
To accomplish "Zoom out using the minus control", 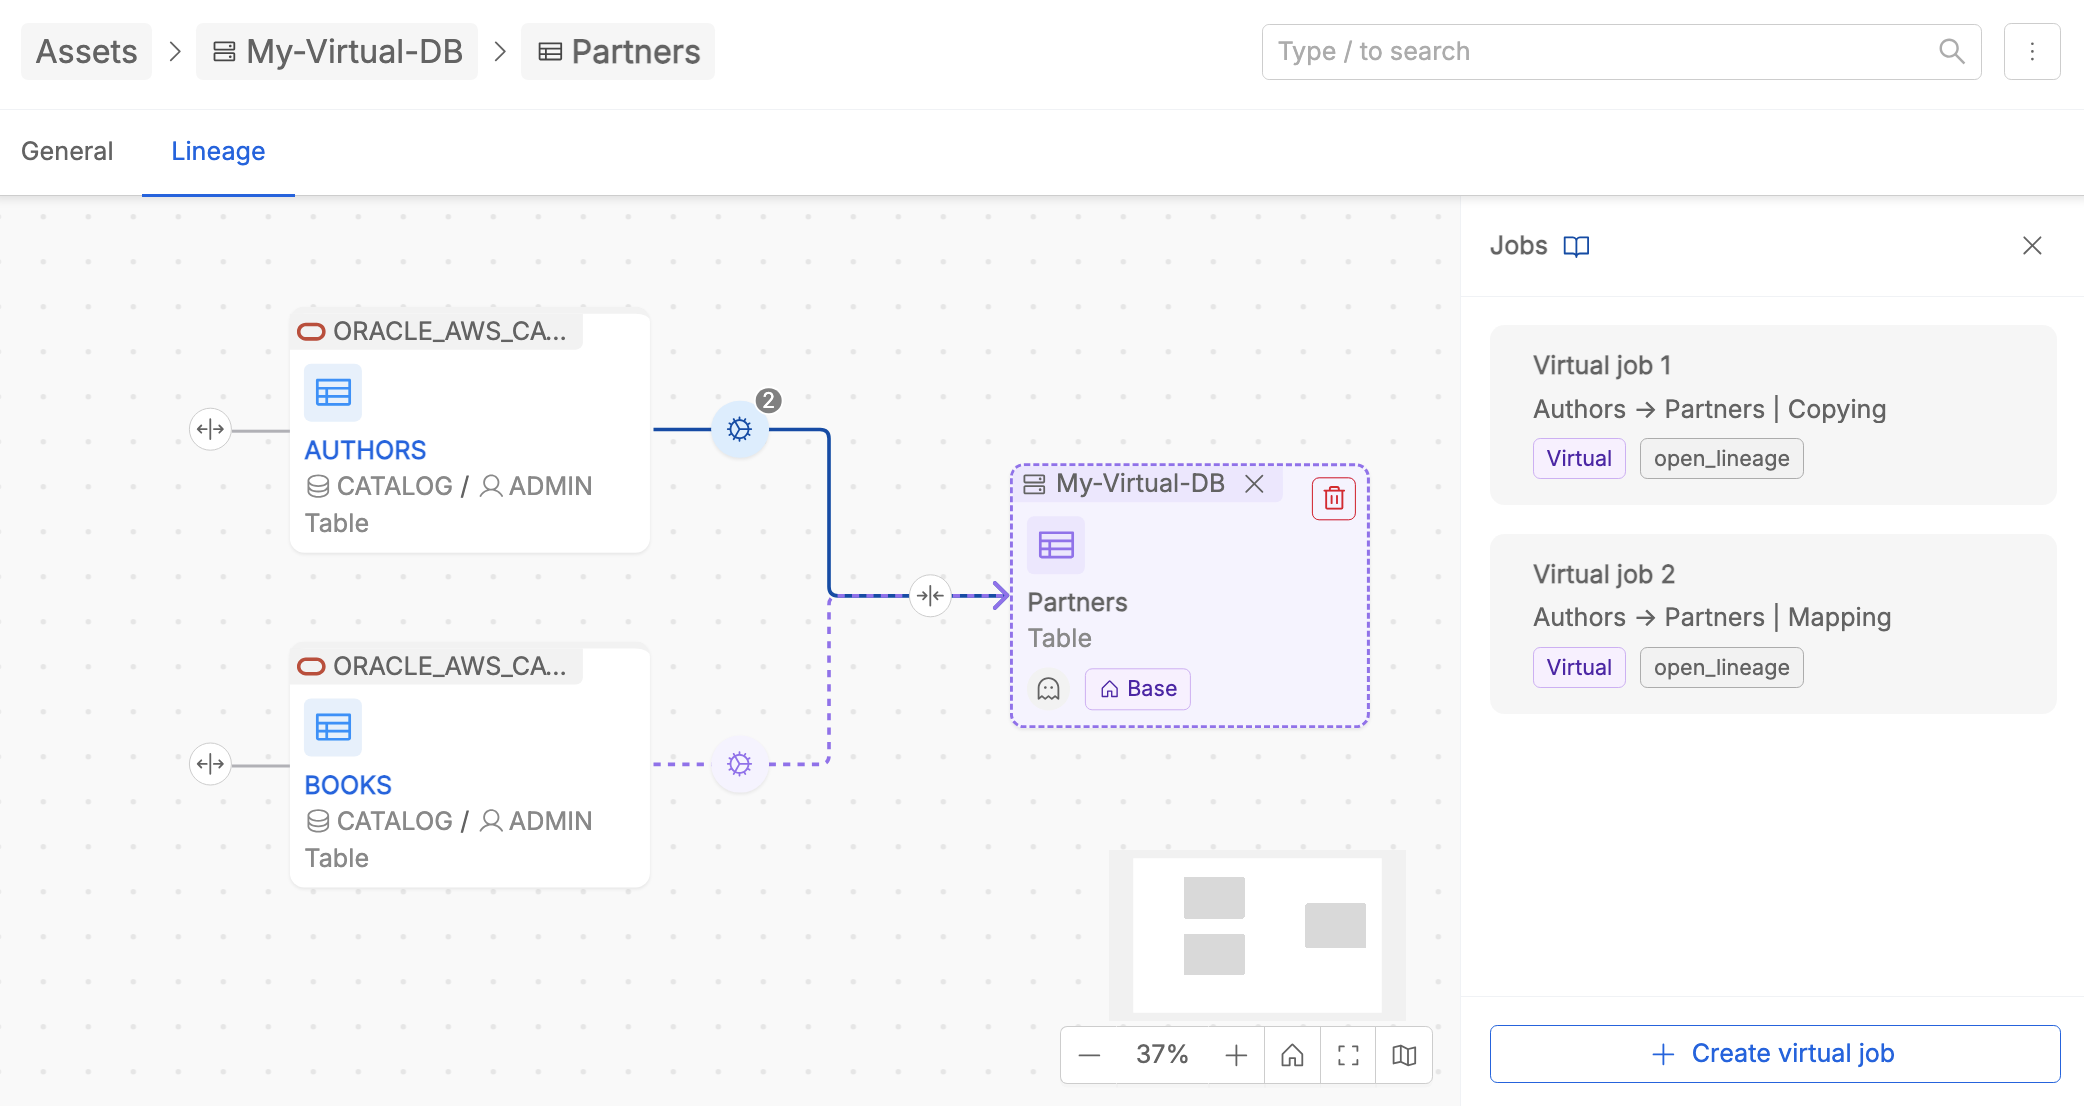I will pos(1089,1054).
